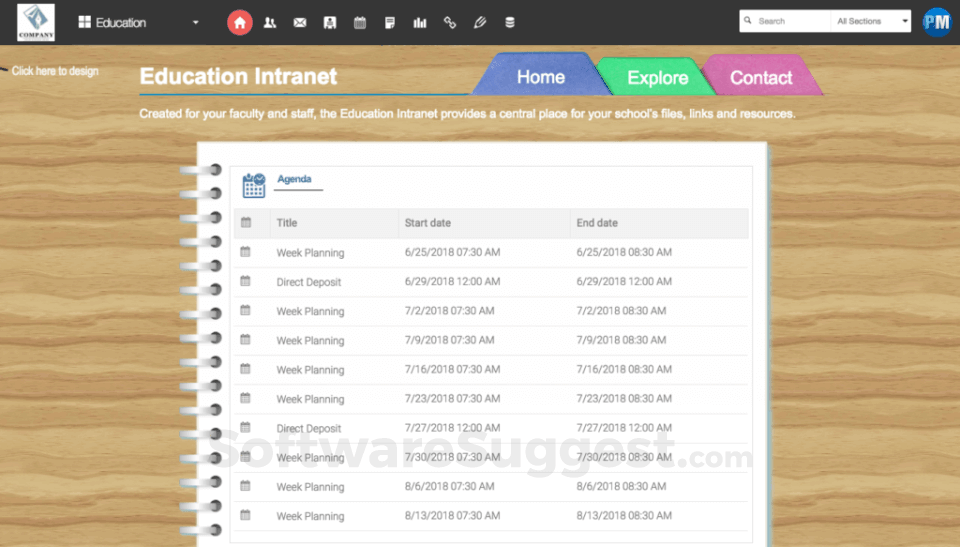Switch to the Contact tab

pos(761,77)
